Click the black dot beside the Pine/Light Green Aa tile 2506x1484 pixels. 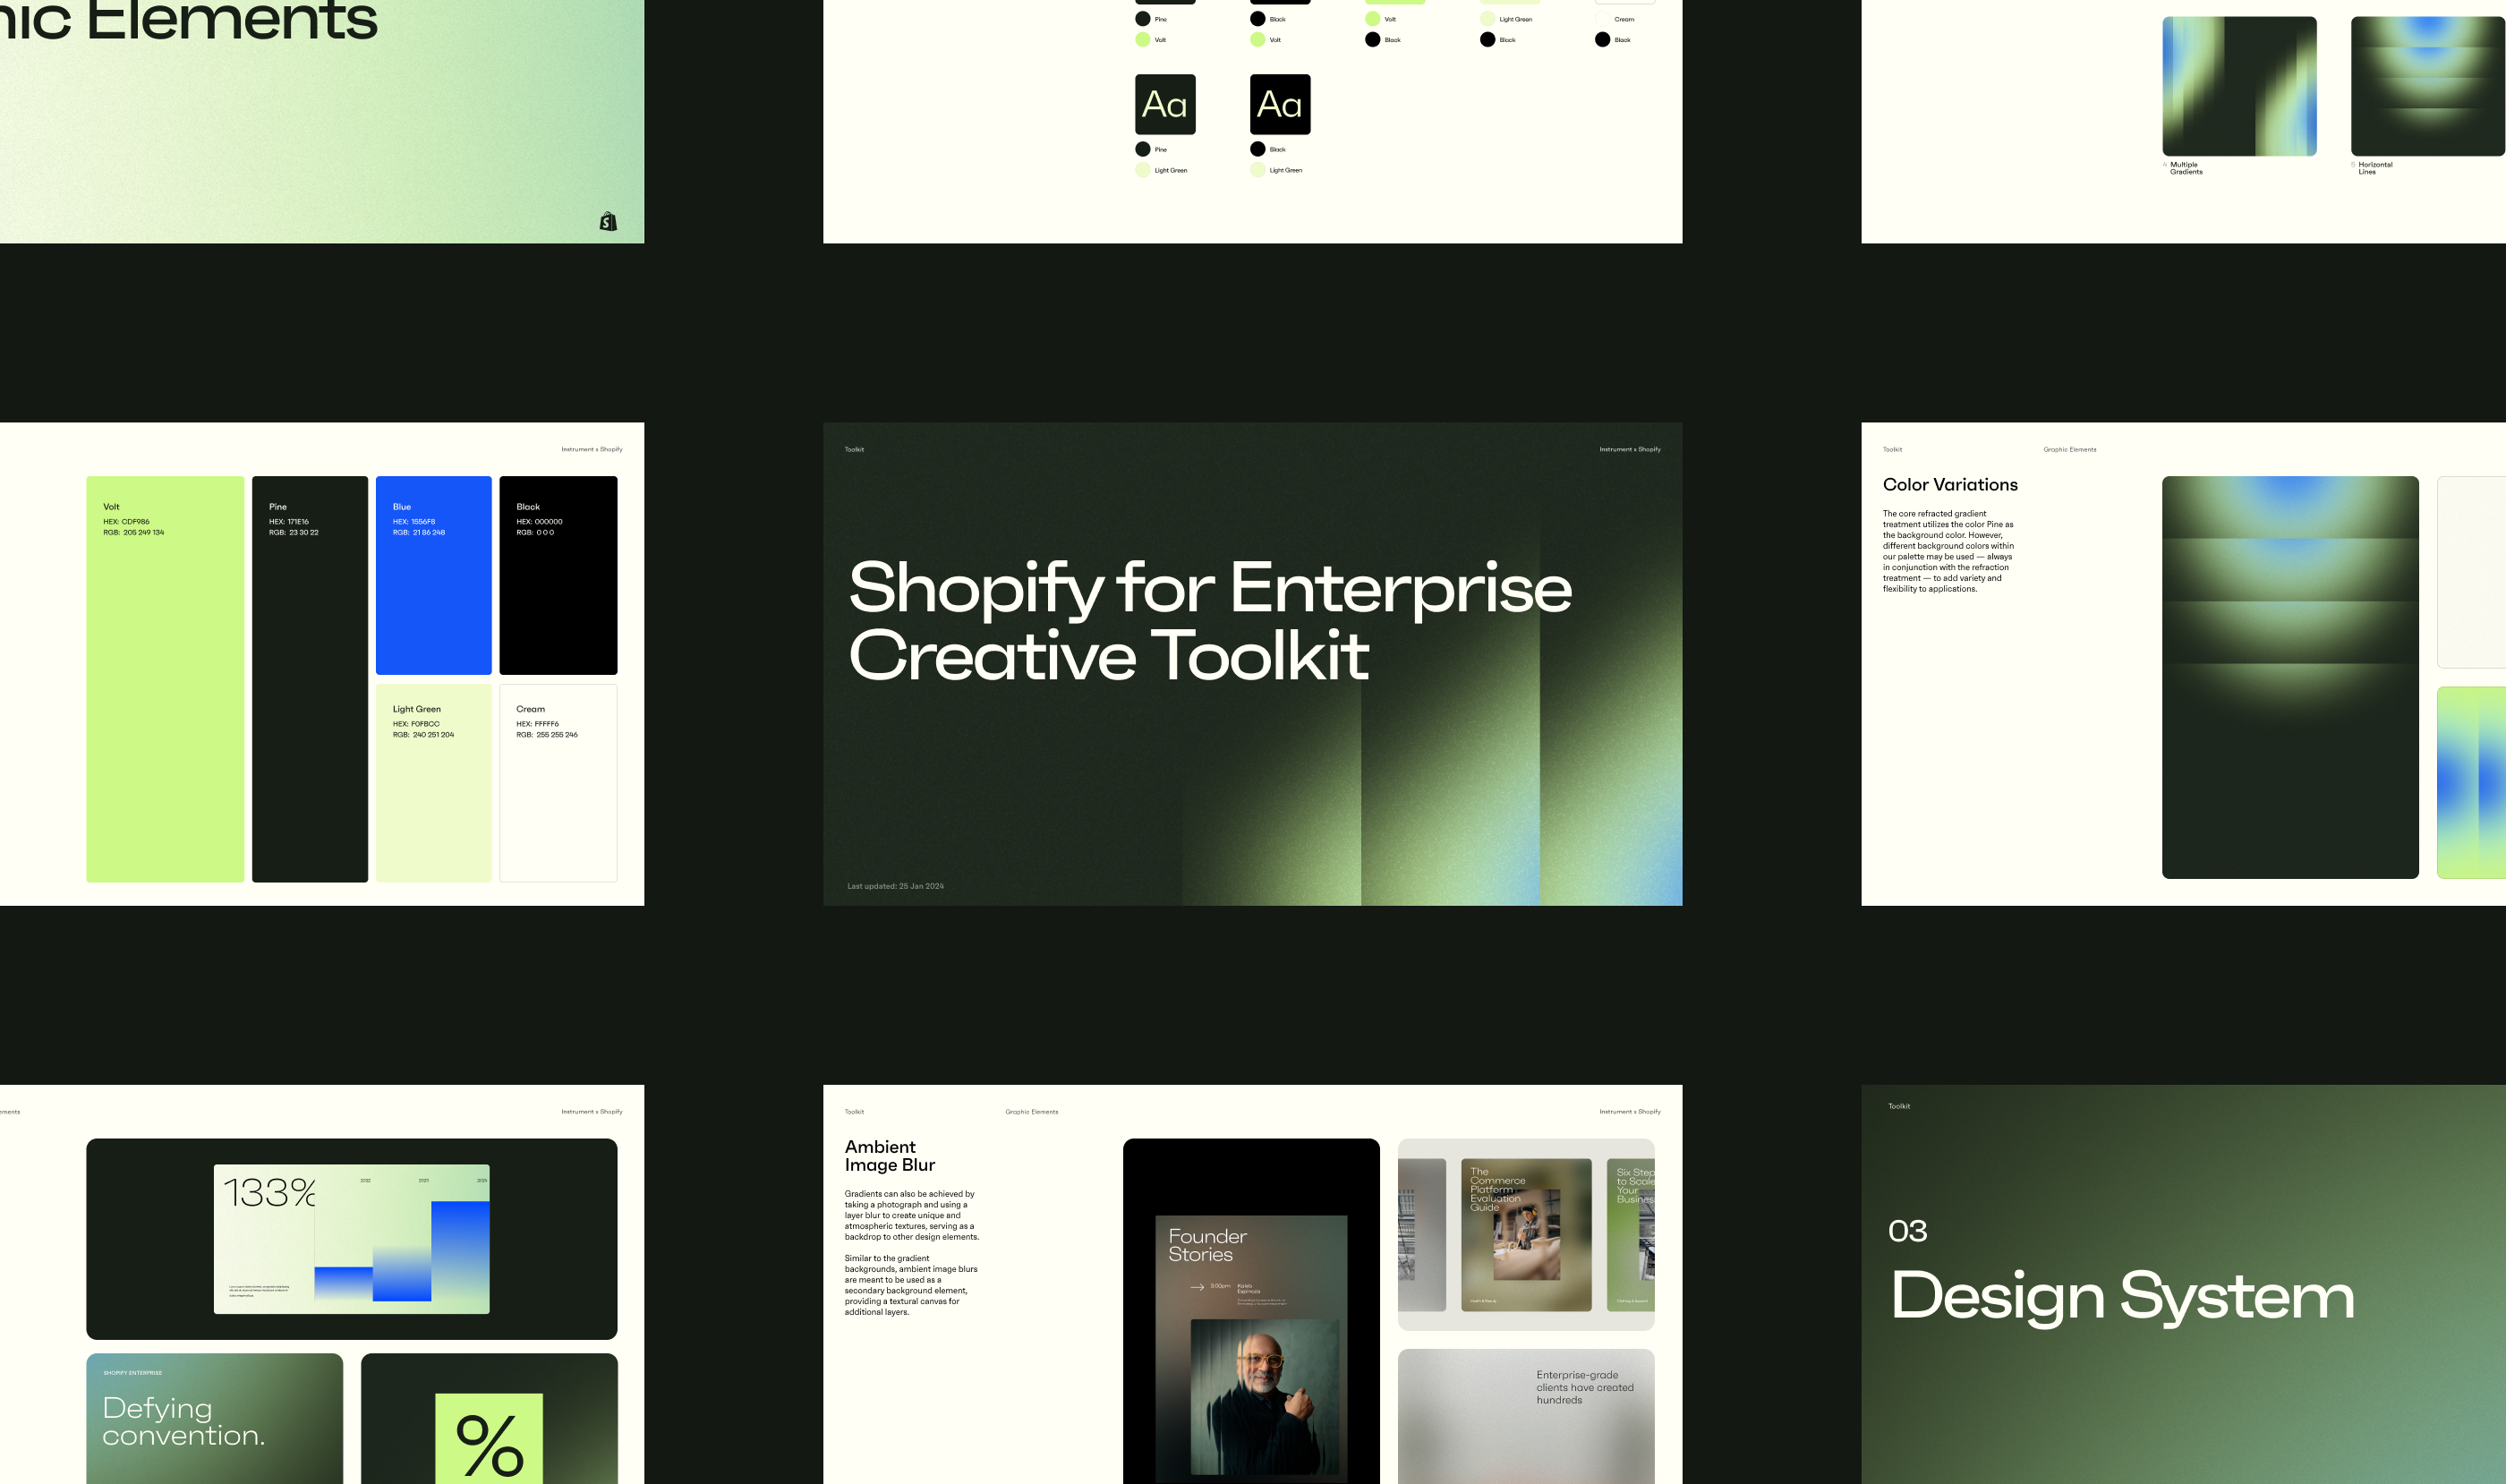(1142, 149)
